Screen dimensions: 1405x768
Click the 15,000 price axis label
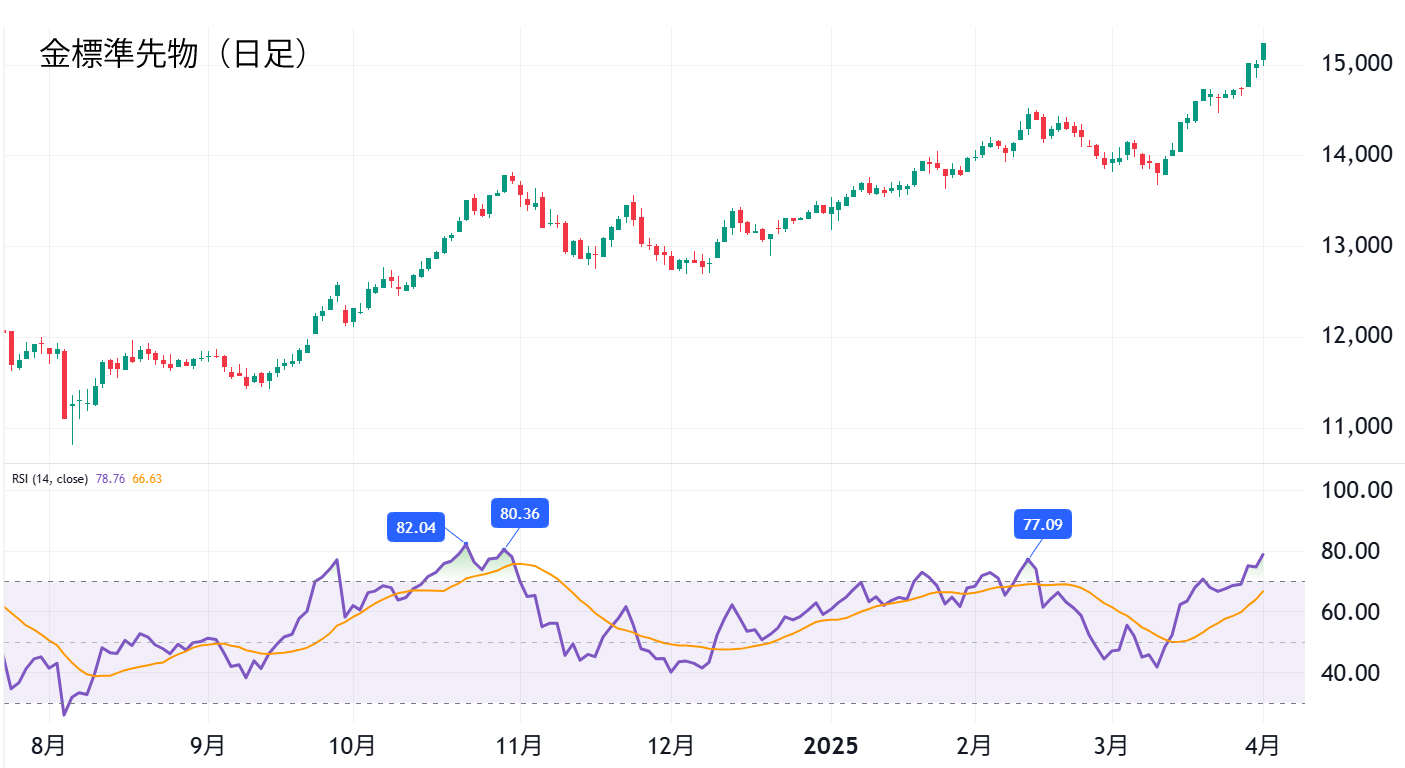pyautogui.click(x=1351, y=64)
